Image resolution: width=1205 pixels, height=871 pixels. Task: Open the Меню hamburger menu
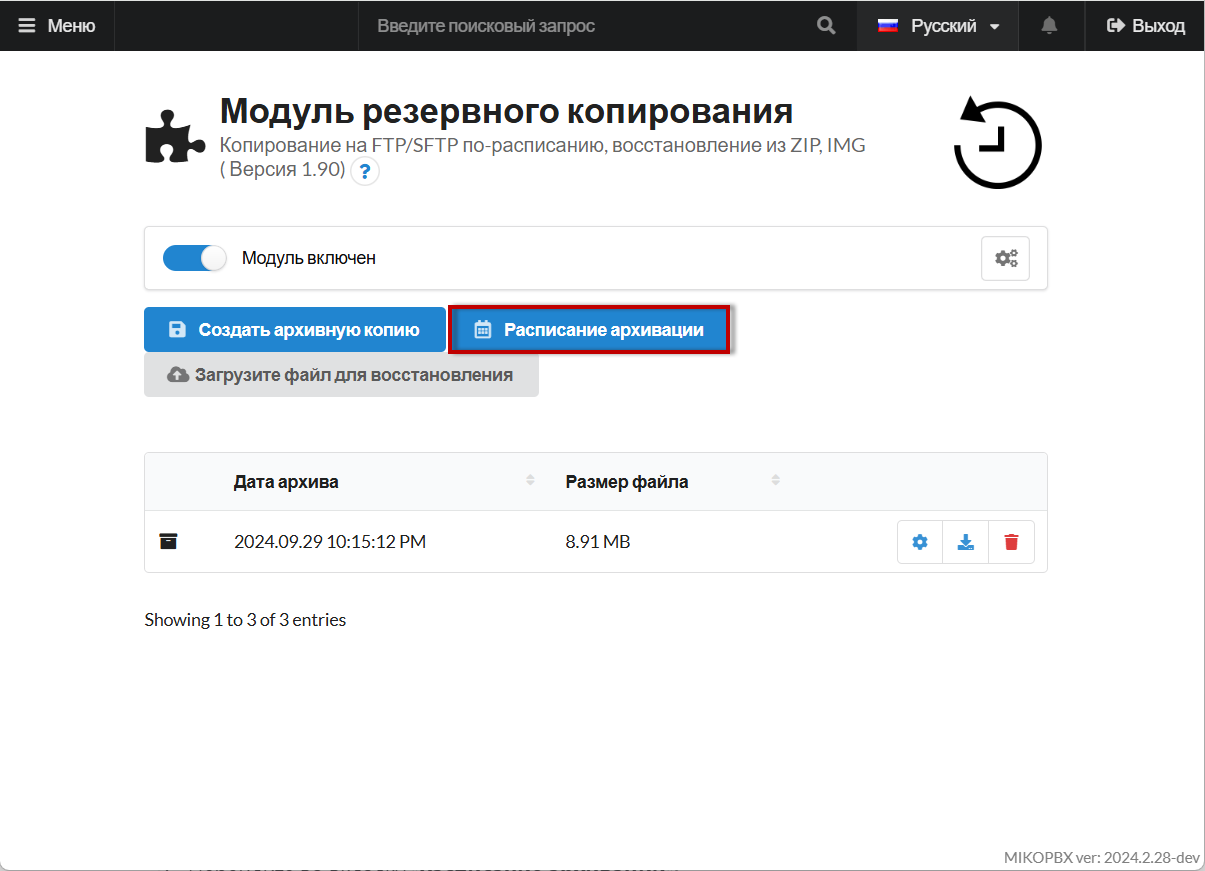tap(57, 26)
